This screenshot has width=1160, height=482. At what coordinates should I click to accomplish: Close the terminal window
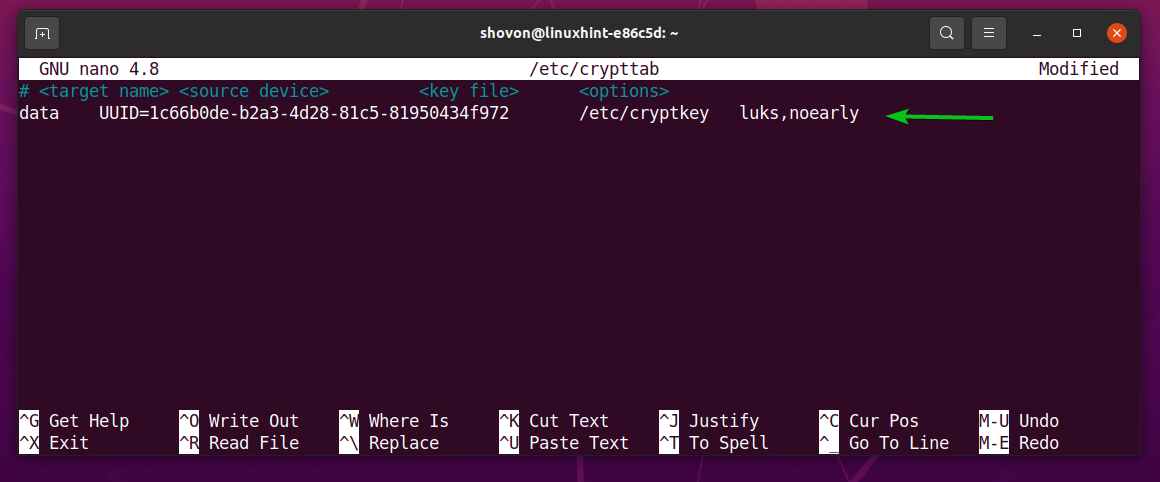pyautogui.click(x=1117, y=33)
